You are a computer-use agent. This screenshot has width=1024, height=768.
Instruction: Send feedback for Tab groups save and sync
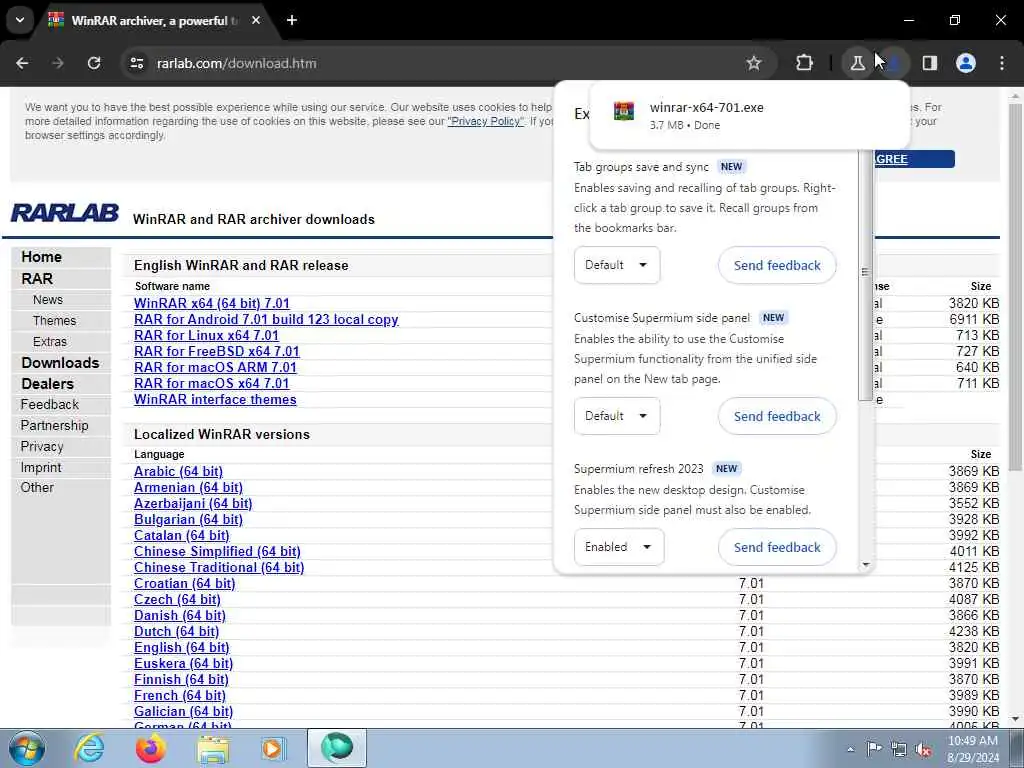(777, 265)
